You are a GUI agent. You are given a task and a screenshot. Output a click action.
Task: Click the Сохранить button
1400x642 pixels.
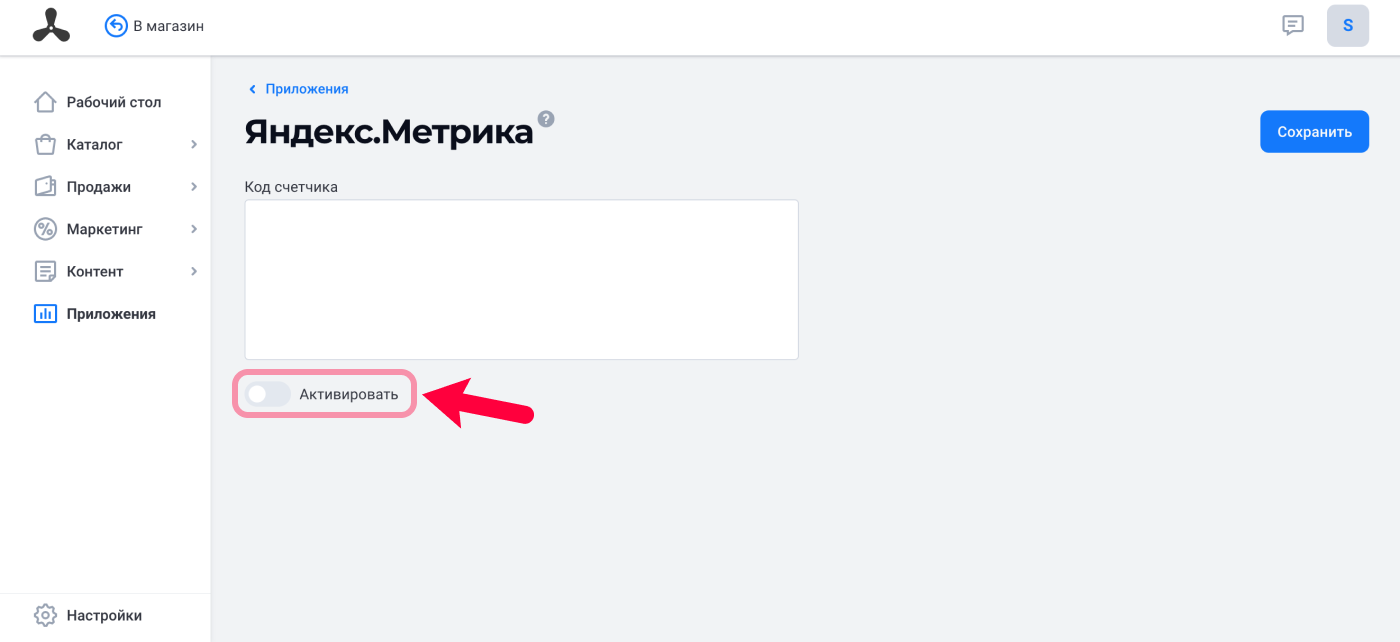[x=1314, y=131]
